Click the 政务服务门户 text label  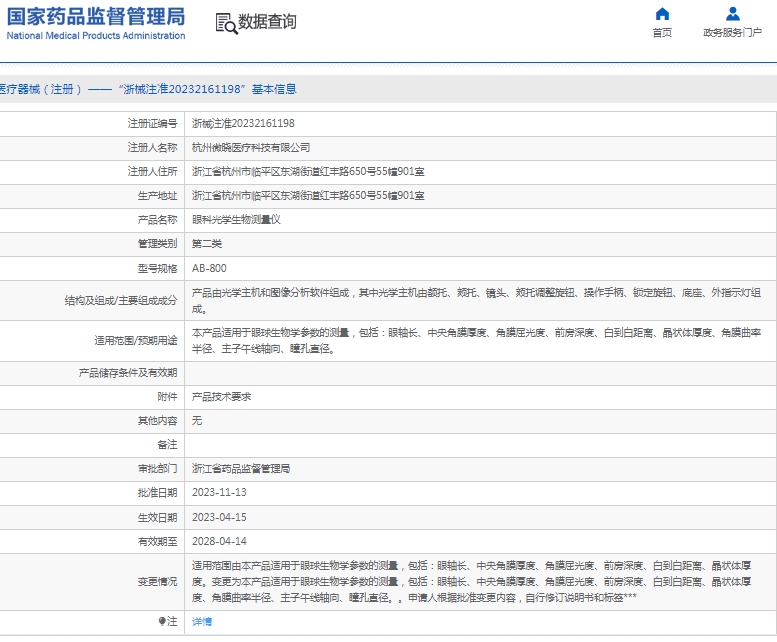(732, 33)
